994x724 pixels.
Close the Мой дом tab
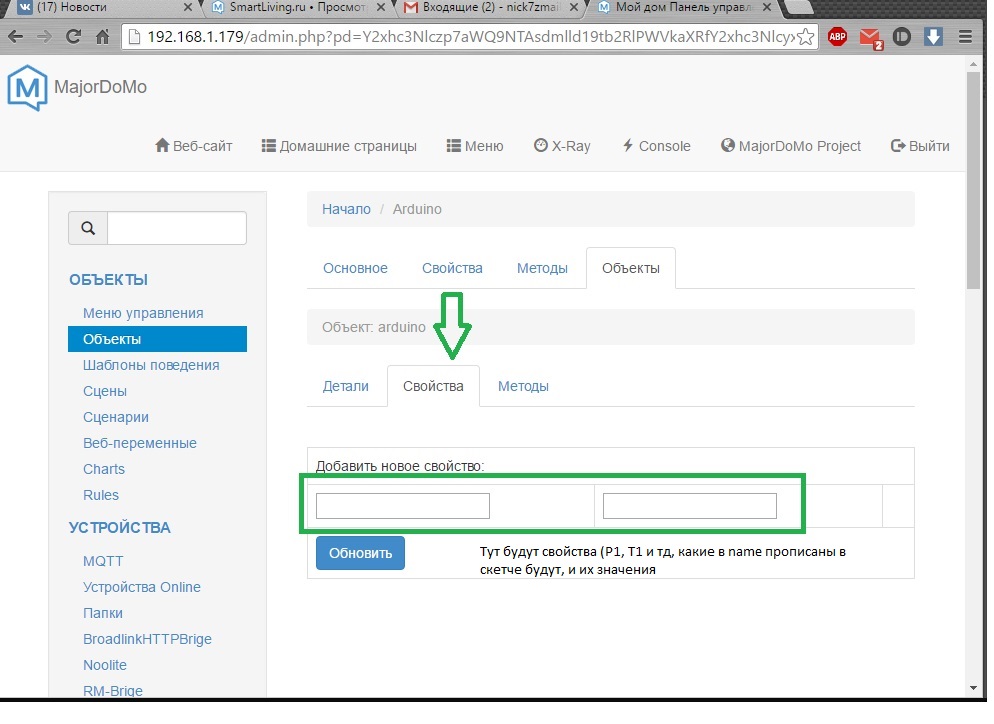766,7
